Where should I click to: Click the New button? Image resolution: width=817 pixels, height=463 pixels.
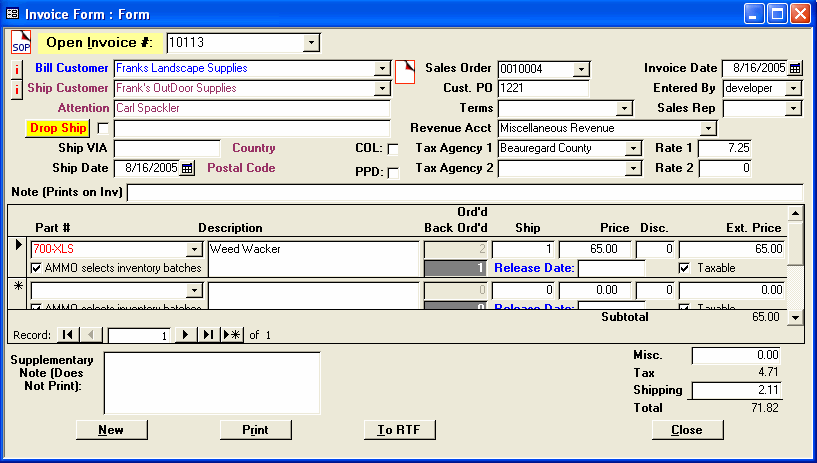[x=111, y=430]
